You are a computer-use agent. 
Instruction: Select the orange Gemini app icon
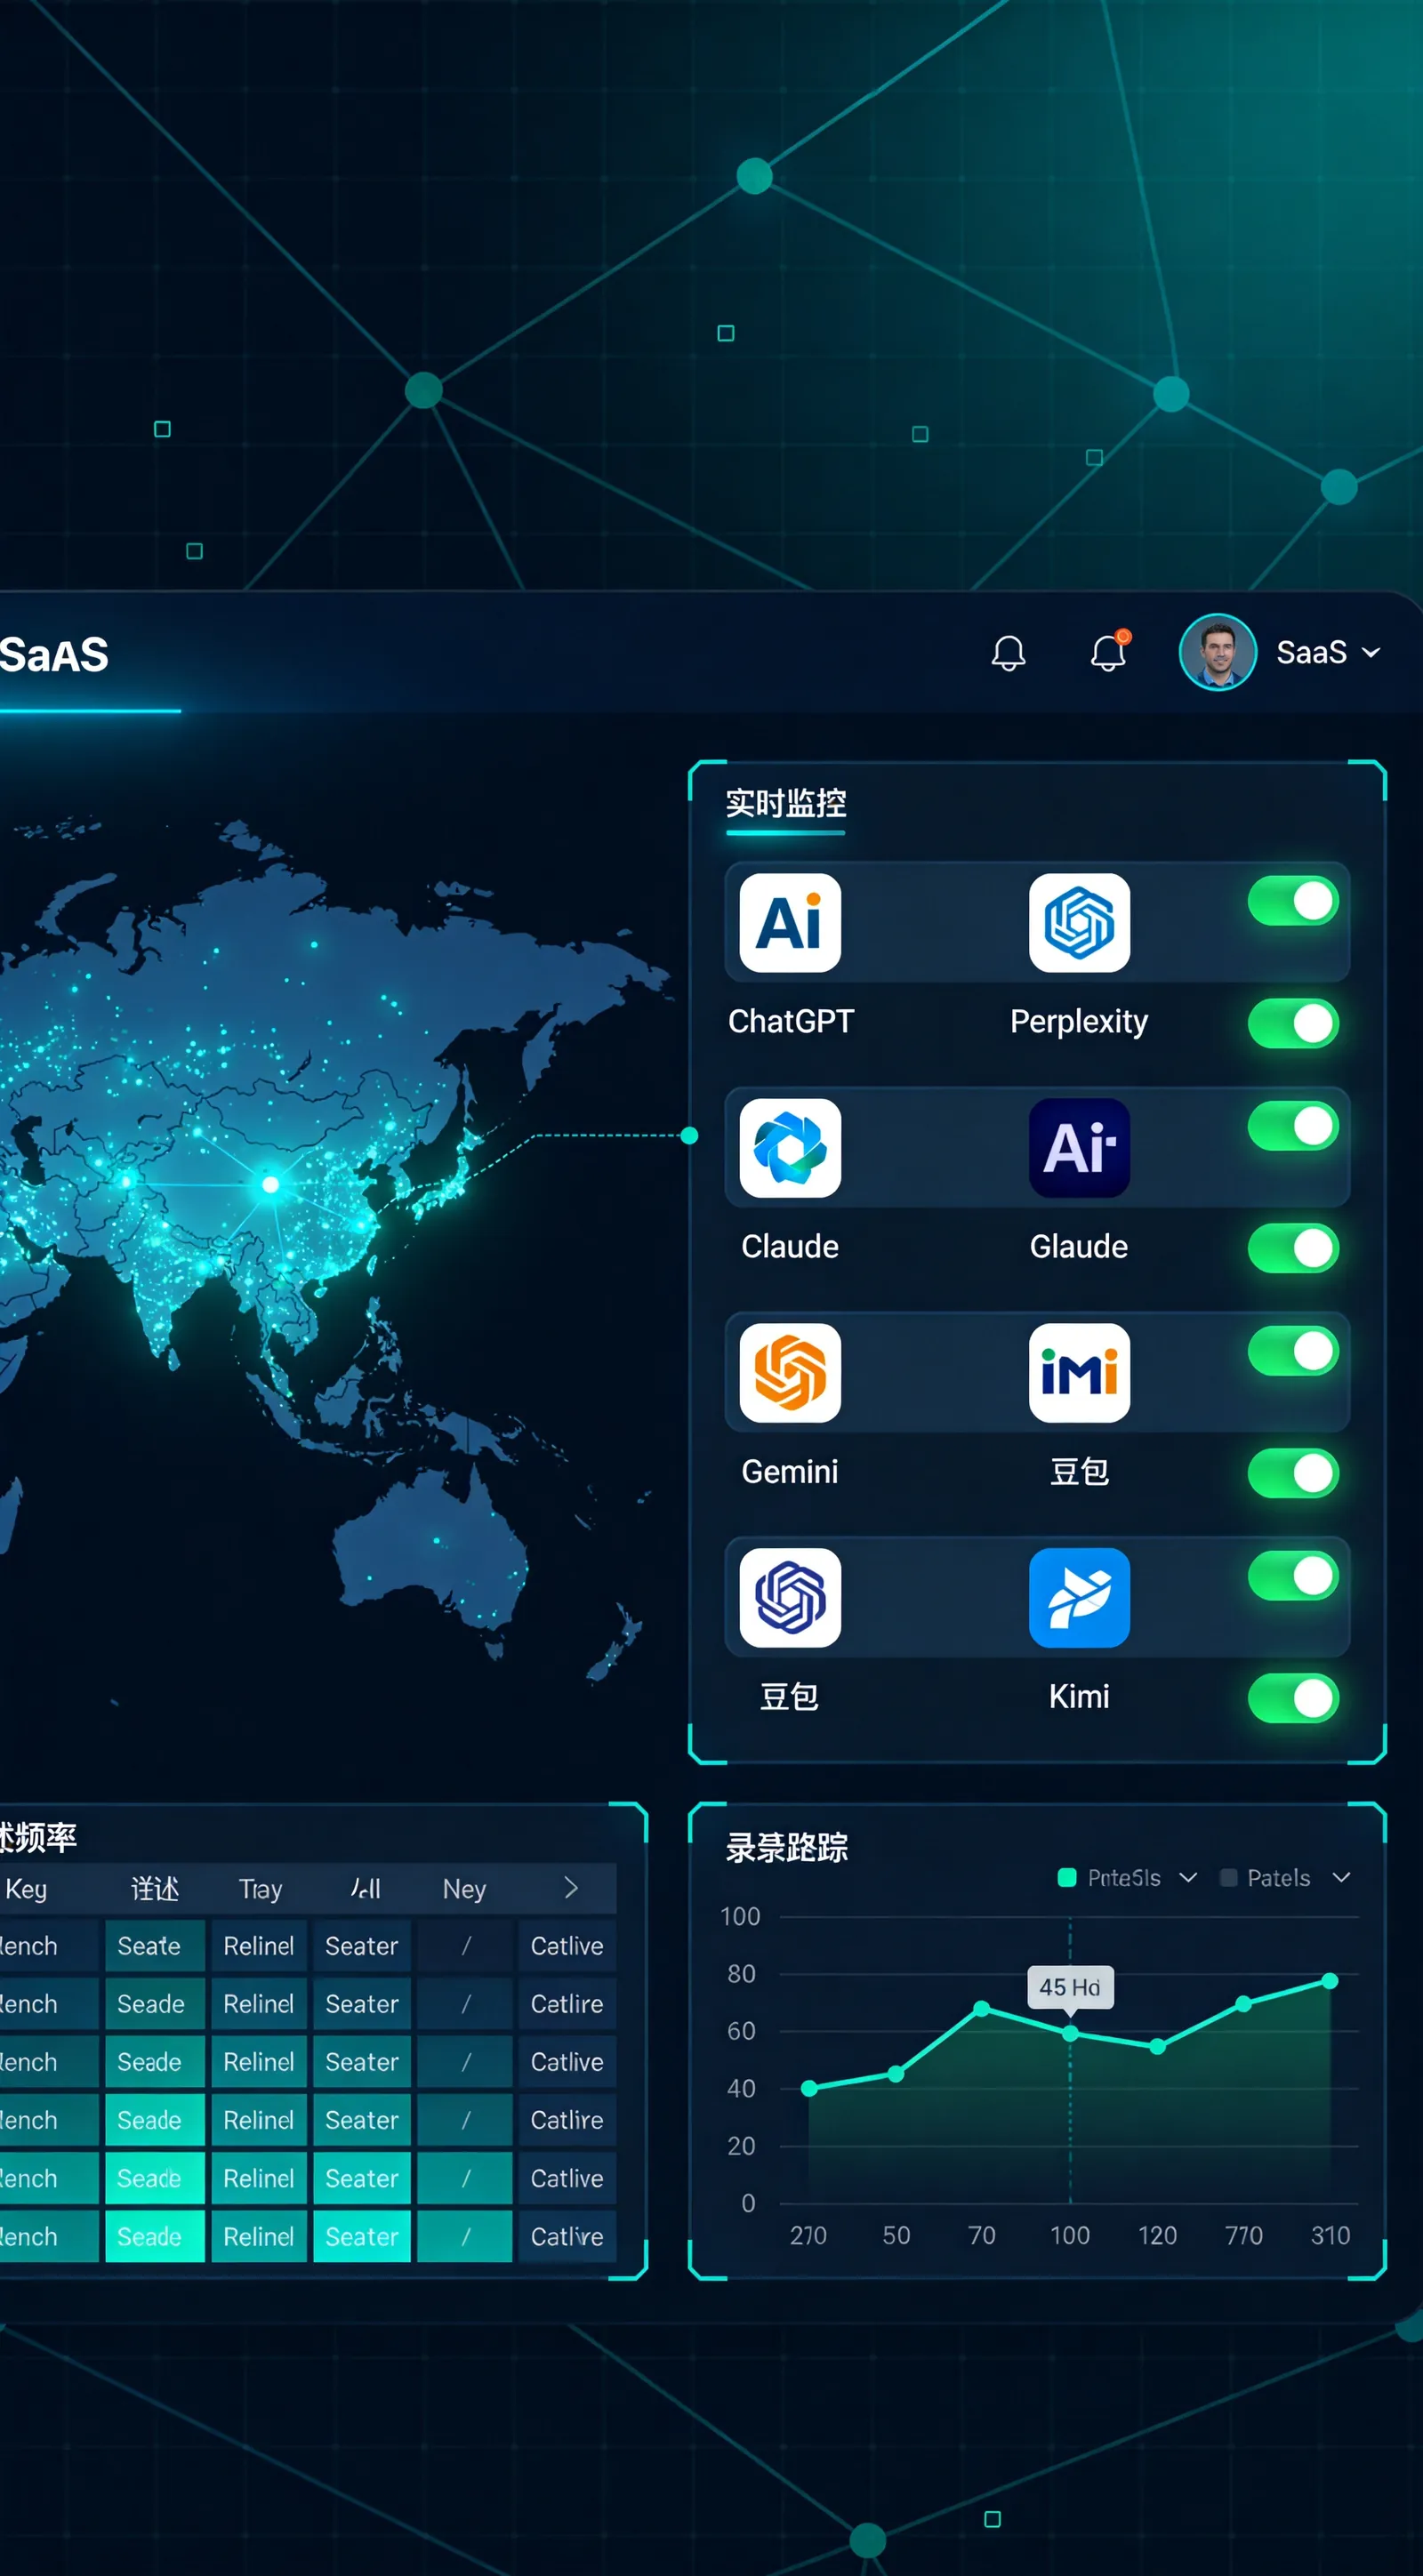pyautogui.click(x=790, y=1373)
